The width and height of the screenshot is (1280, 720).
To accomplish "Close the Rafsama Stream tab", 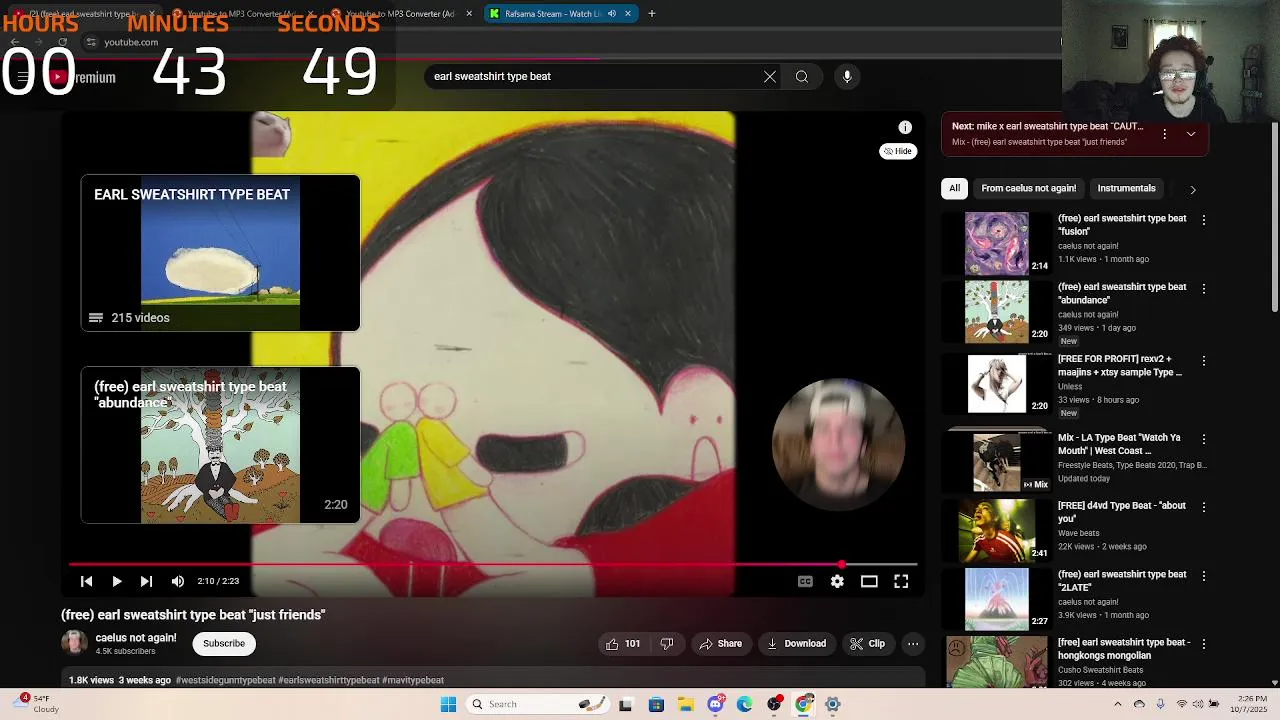I will pyautogui.click(x=628, y=14).
